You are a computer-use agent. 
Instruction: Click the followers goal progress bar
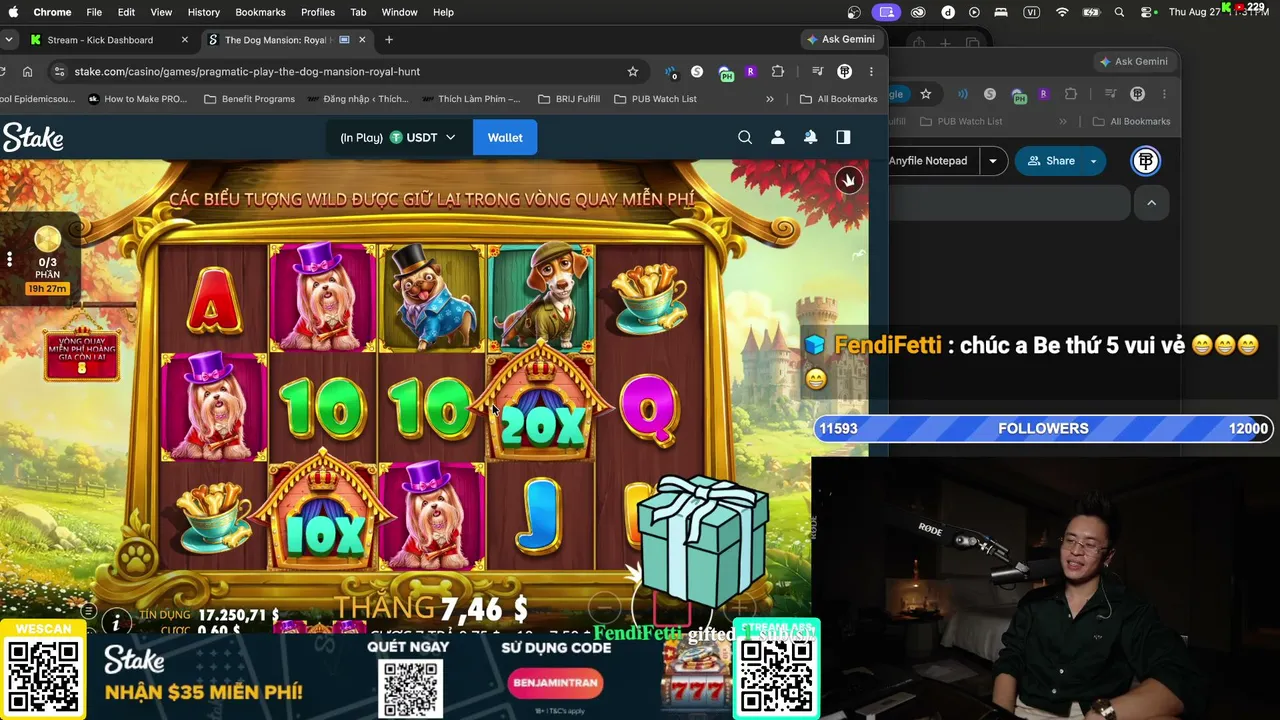tap(1043, 428)
